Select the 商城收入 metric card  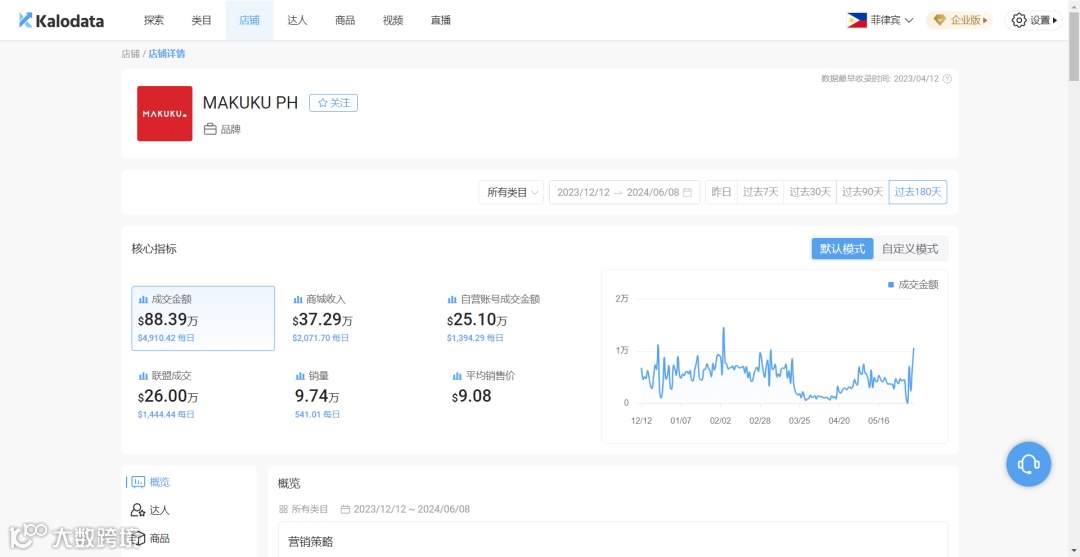pos(357,318)
